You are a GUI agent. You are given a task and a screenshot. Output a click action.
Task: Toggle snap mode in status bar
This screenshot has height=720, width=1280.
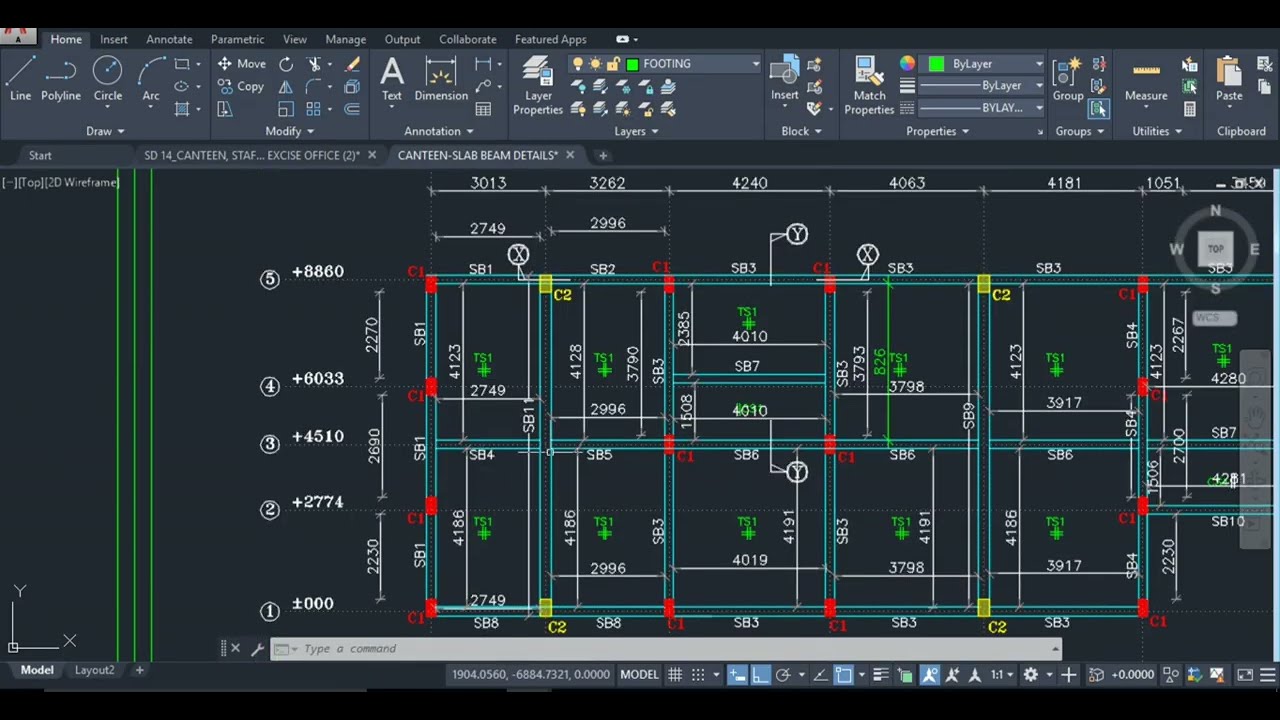click(698, 675)
